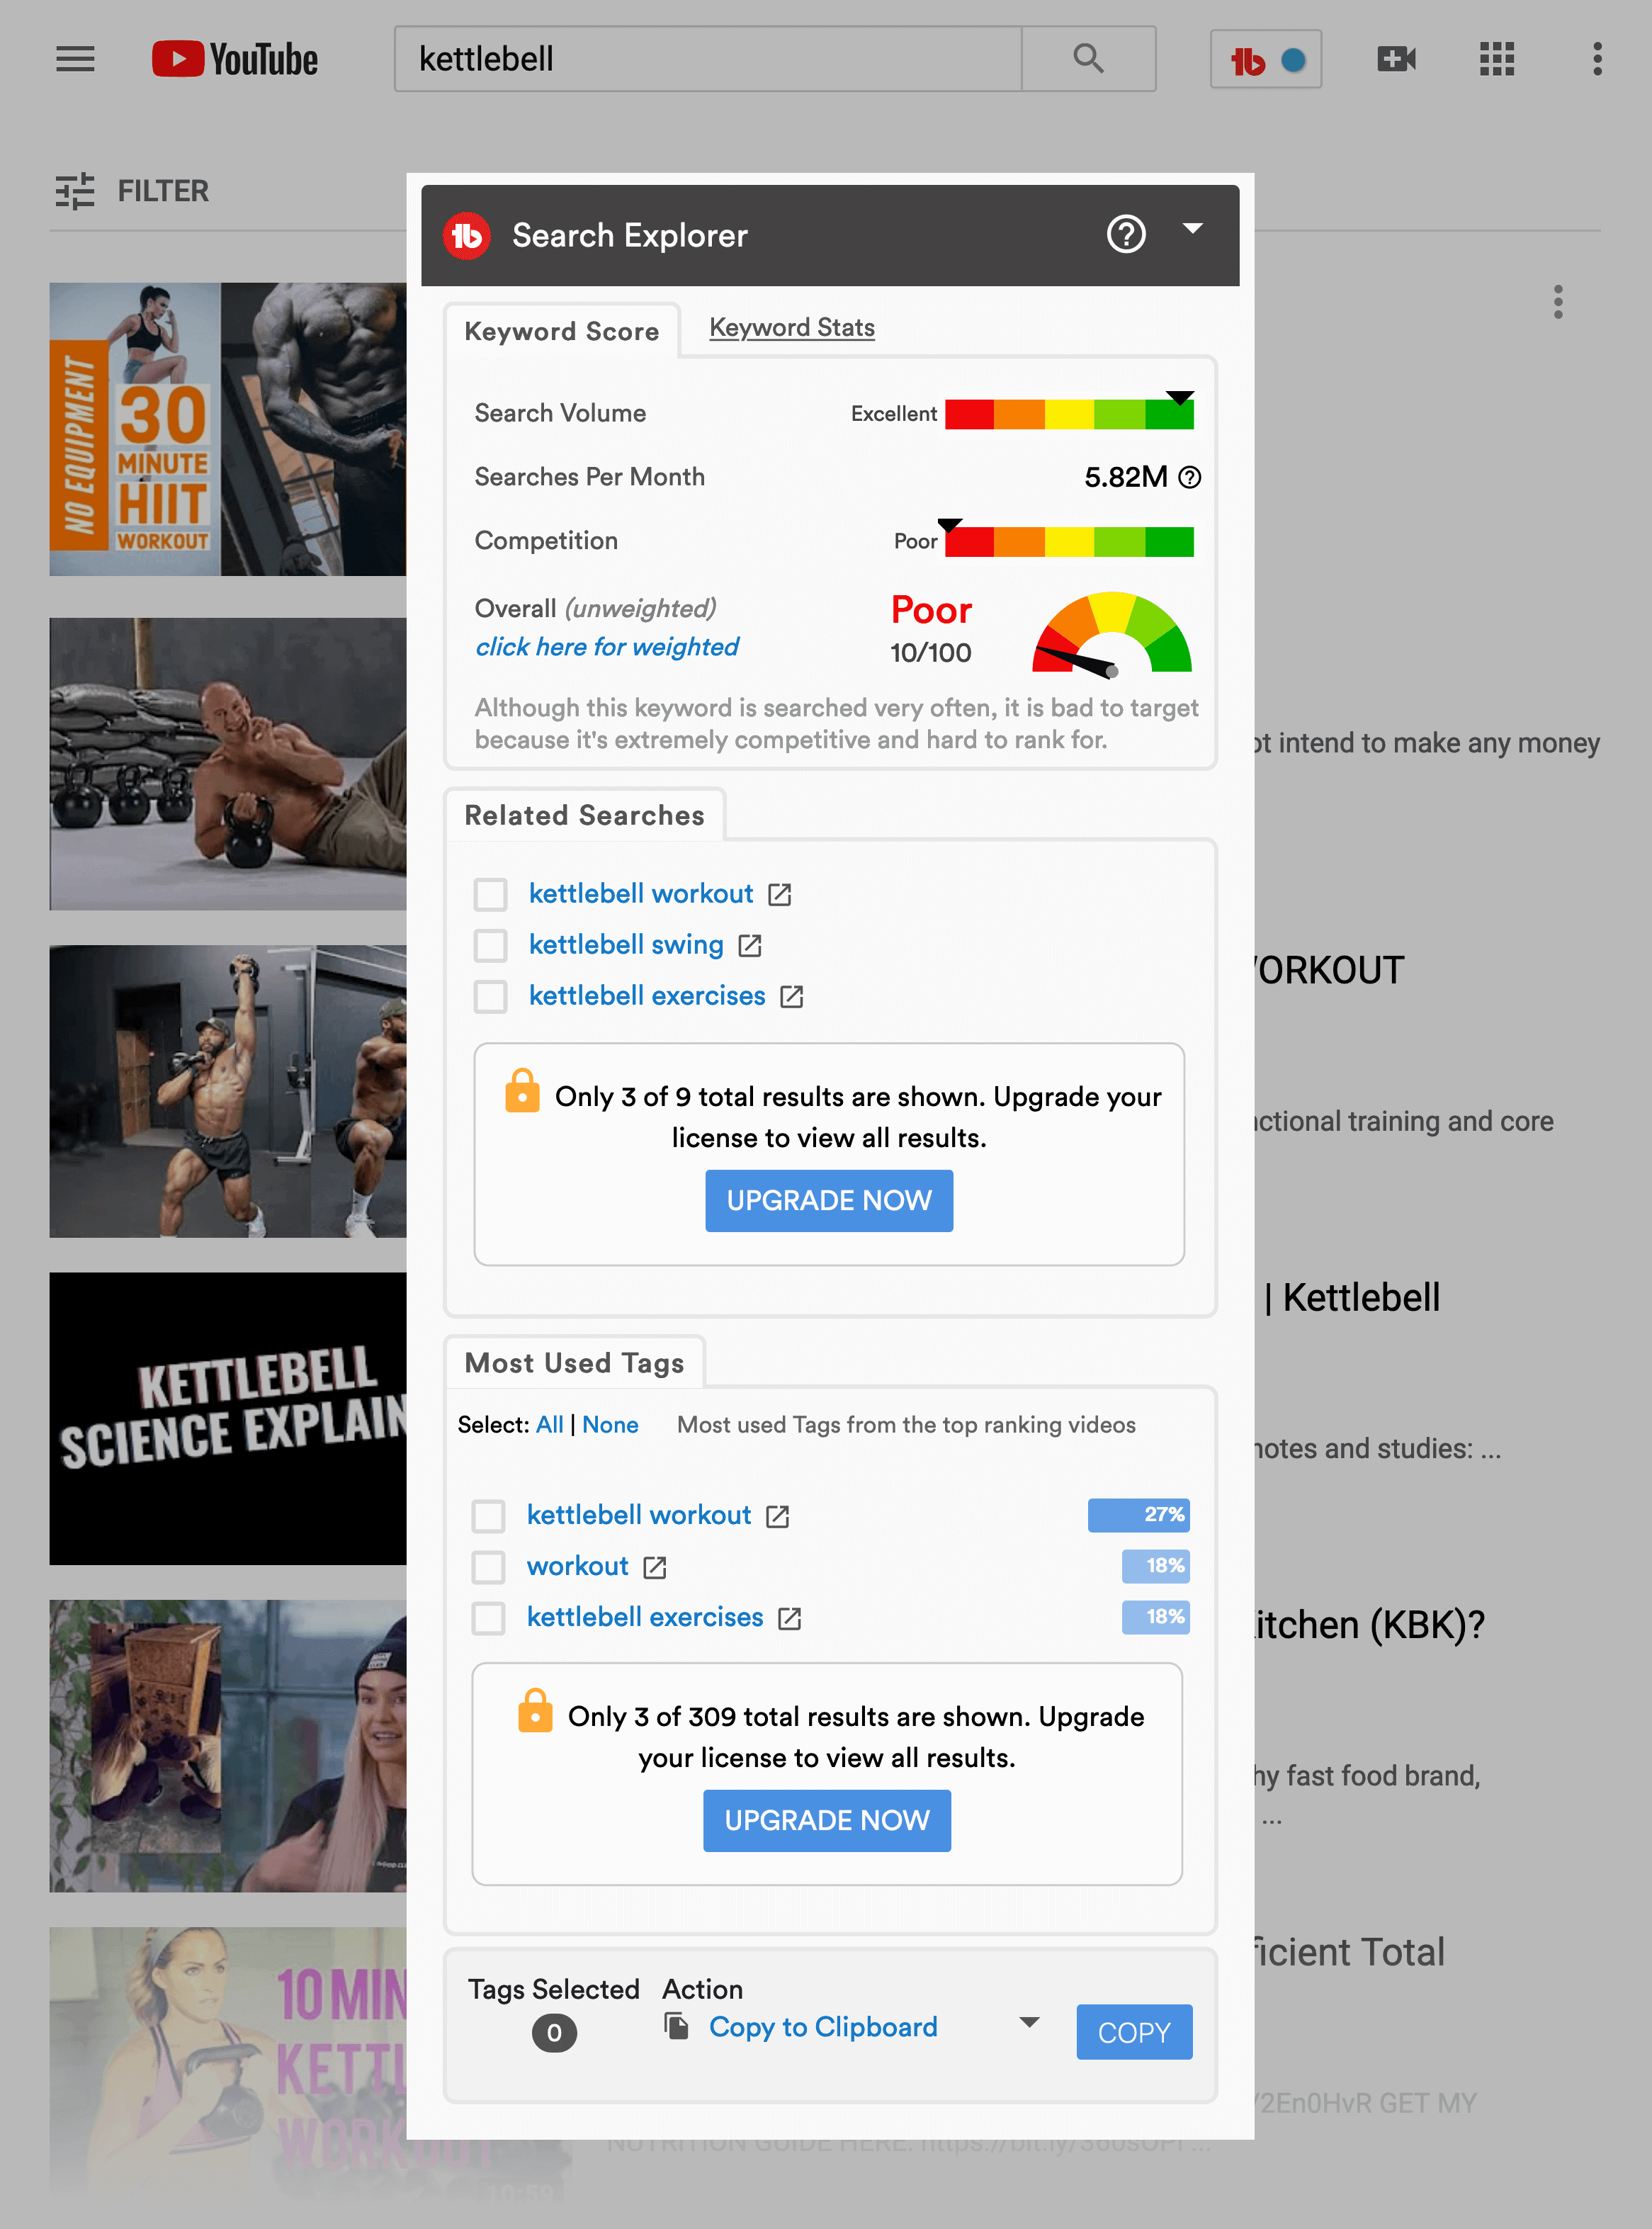Switch to the Keyword Stats tab
Screen dimensions: 1652x2229
tap(791, 328)
